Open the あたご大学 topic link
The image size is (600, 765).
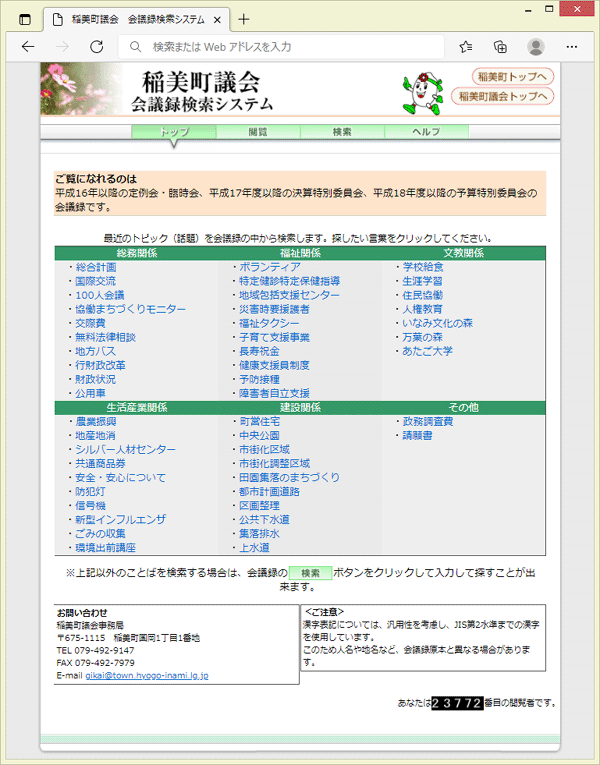click(x=427, y=351)
